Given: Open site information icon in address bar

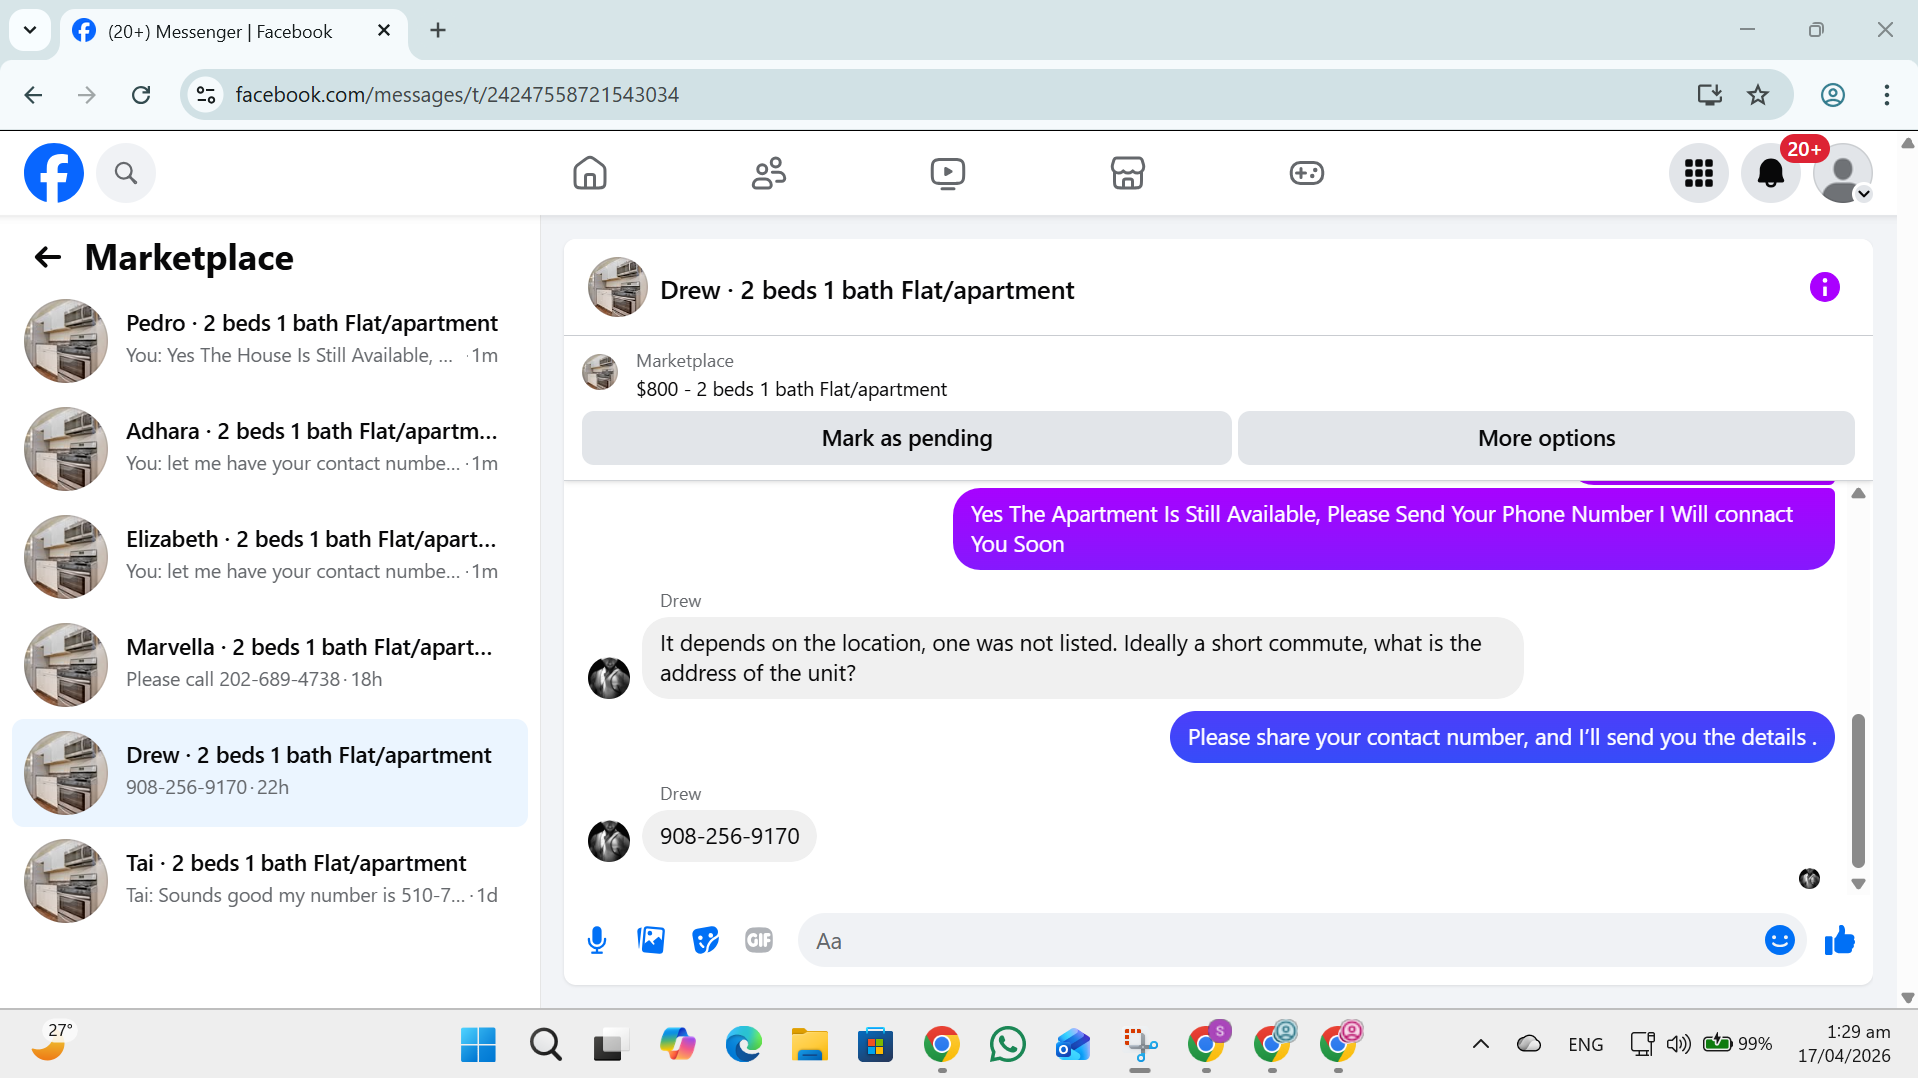Looking at the screenshot, I should pyautogui.click(x=206, y=95).
